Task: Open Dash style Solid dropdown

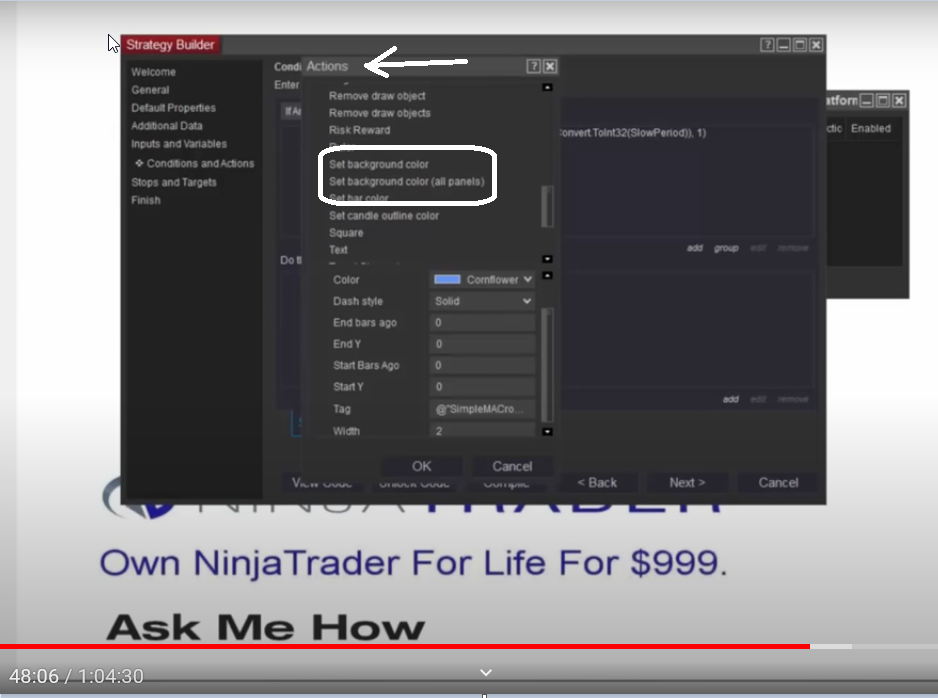Action: 482,301
